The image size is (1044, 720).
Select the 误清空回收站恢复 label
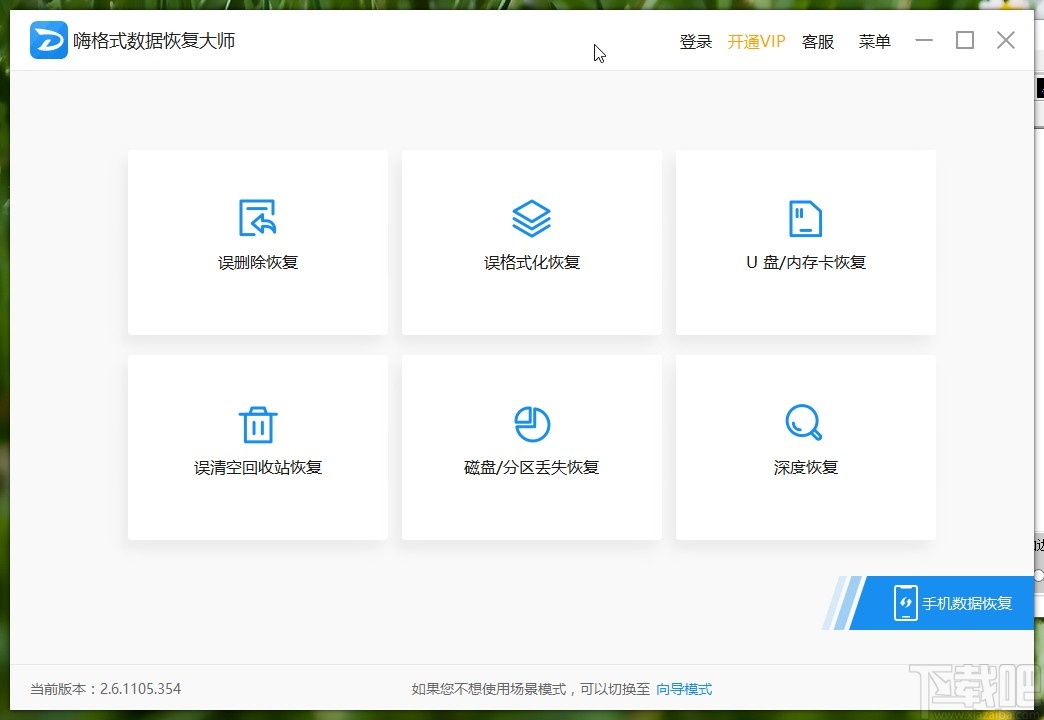[x=258, y=468]
